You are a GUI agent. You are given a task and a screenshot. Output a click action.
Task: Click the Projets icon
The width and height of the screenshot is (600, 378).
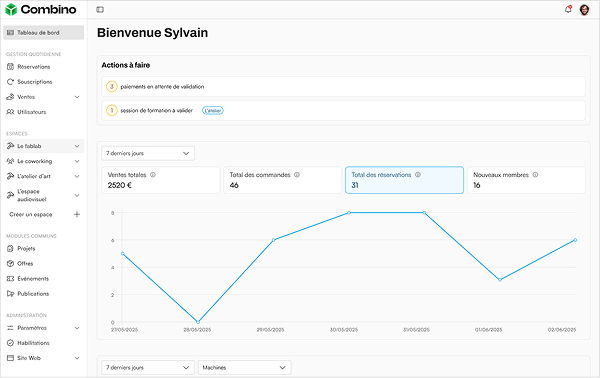10,249
